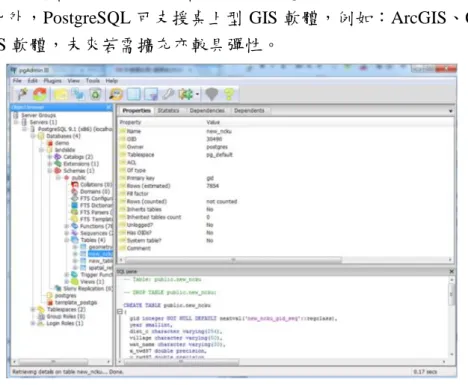Select the postgres database node
Viewport: 468px width, 385px height.
[x=66, y=296]
